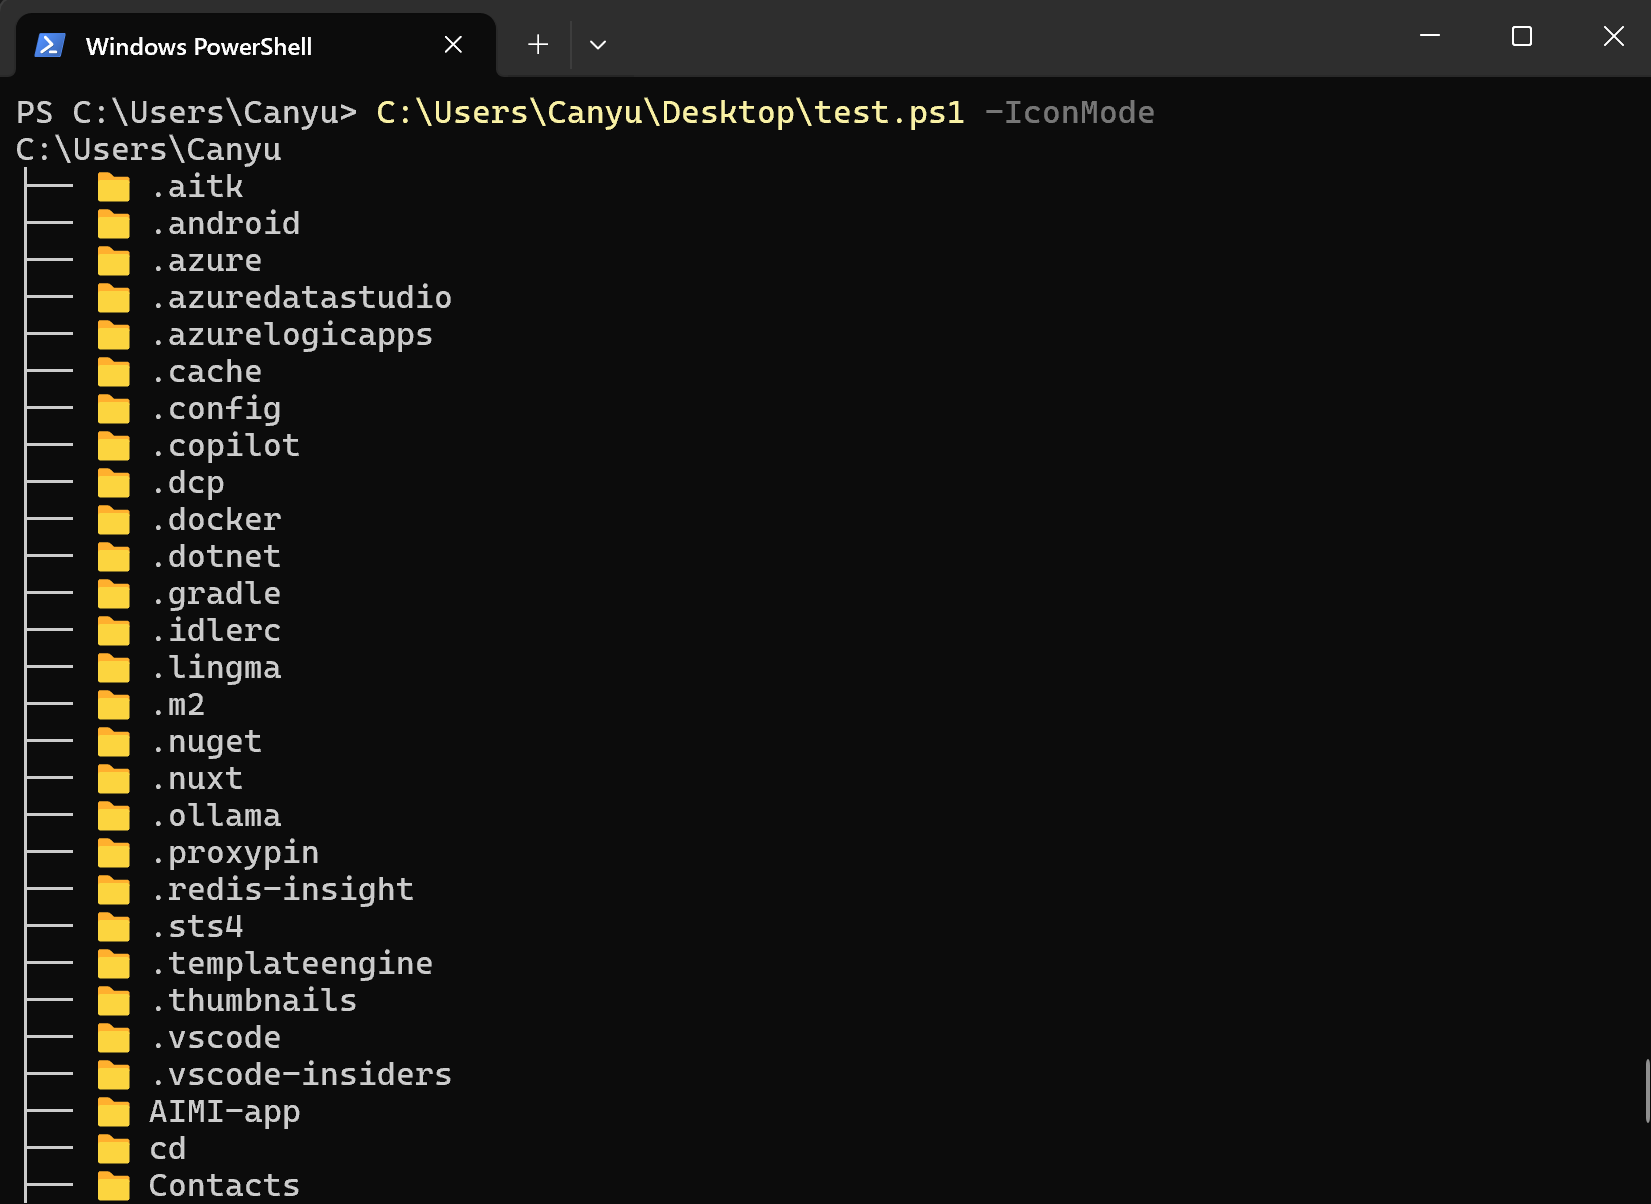Image resolution: width=1651 pixels, height=1204 pixels.
Task: Select the folder icon beside .cache
Action: click(114, 373)
